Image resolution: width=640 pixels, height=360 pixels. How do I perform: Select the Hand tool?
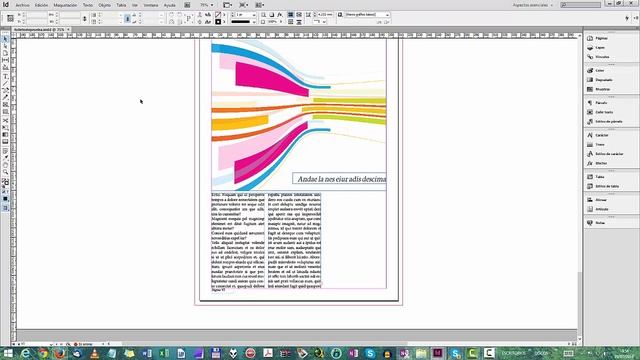pyautogui.click(x=5, y=165)
